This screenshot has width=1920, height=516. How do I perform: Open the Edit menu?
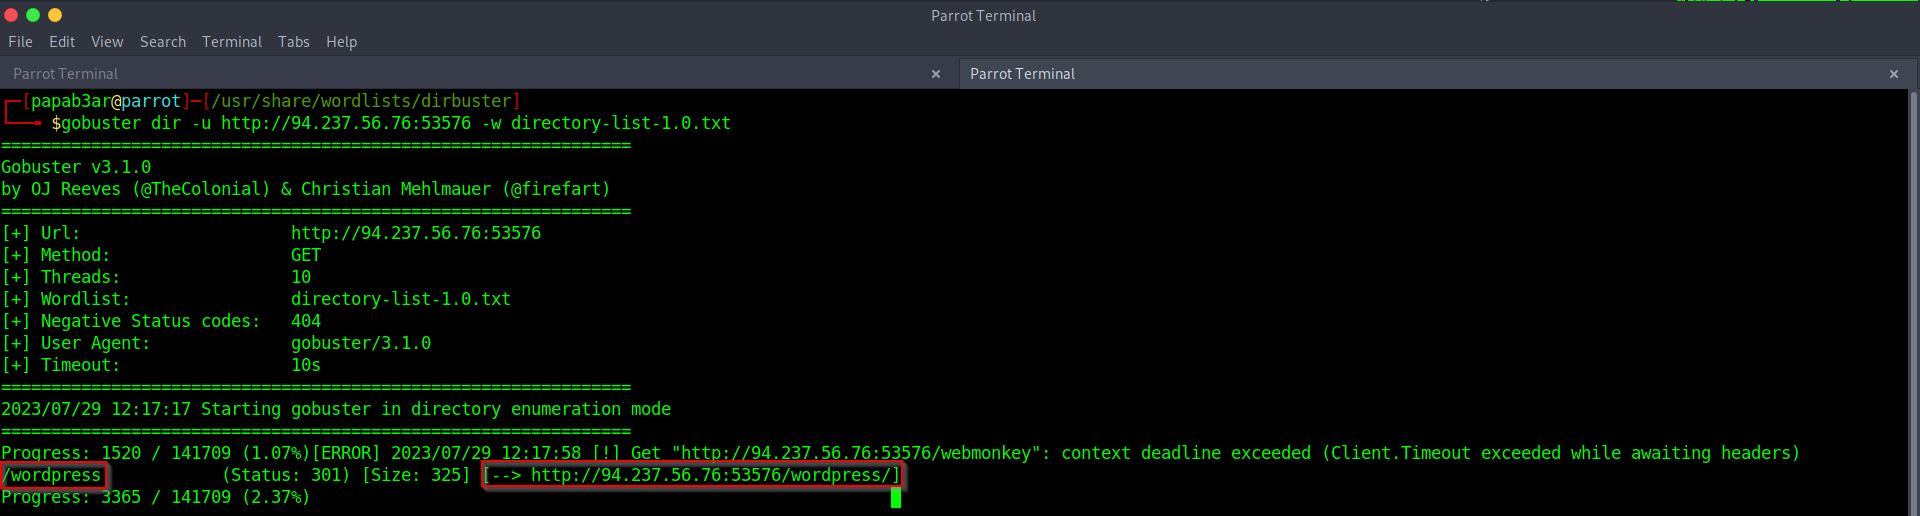(x=62, y=42)
